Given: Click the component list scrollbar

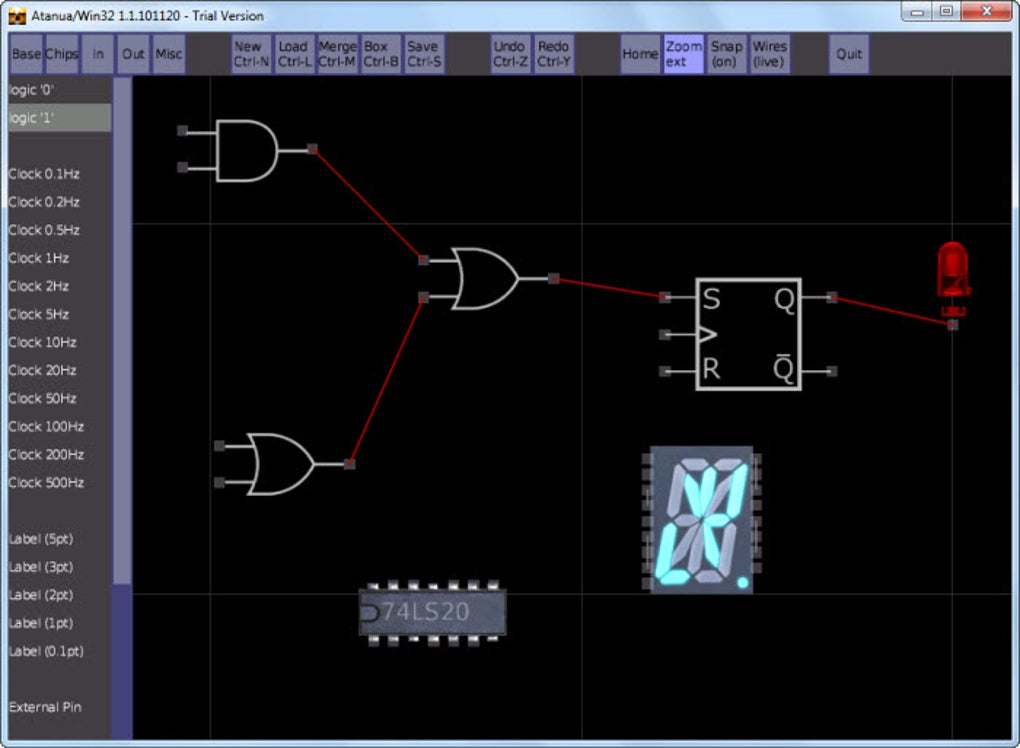Looking at the screenshot, I should point(122,331).
